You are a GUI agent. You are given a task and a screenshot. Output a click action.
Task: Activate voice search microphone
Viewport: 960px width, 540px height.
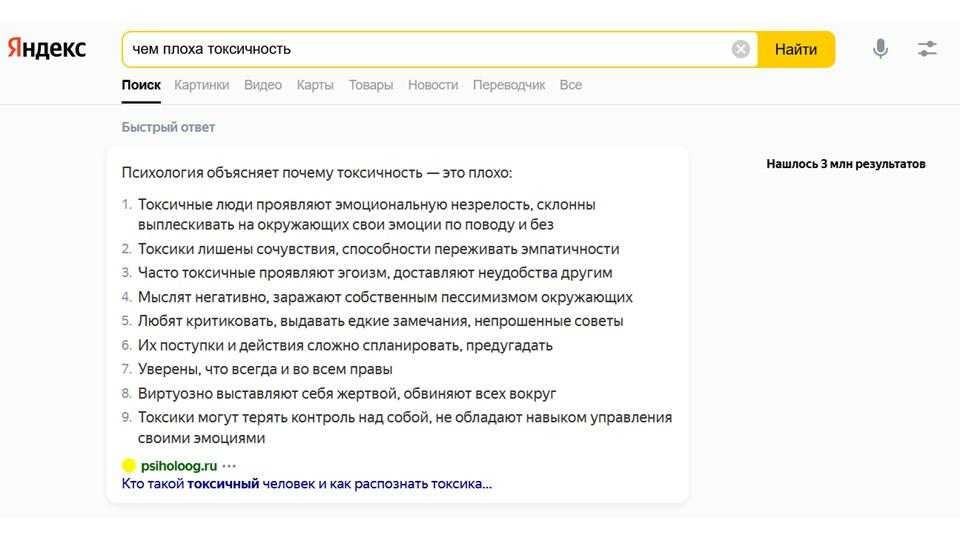[x=880, y=49]
